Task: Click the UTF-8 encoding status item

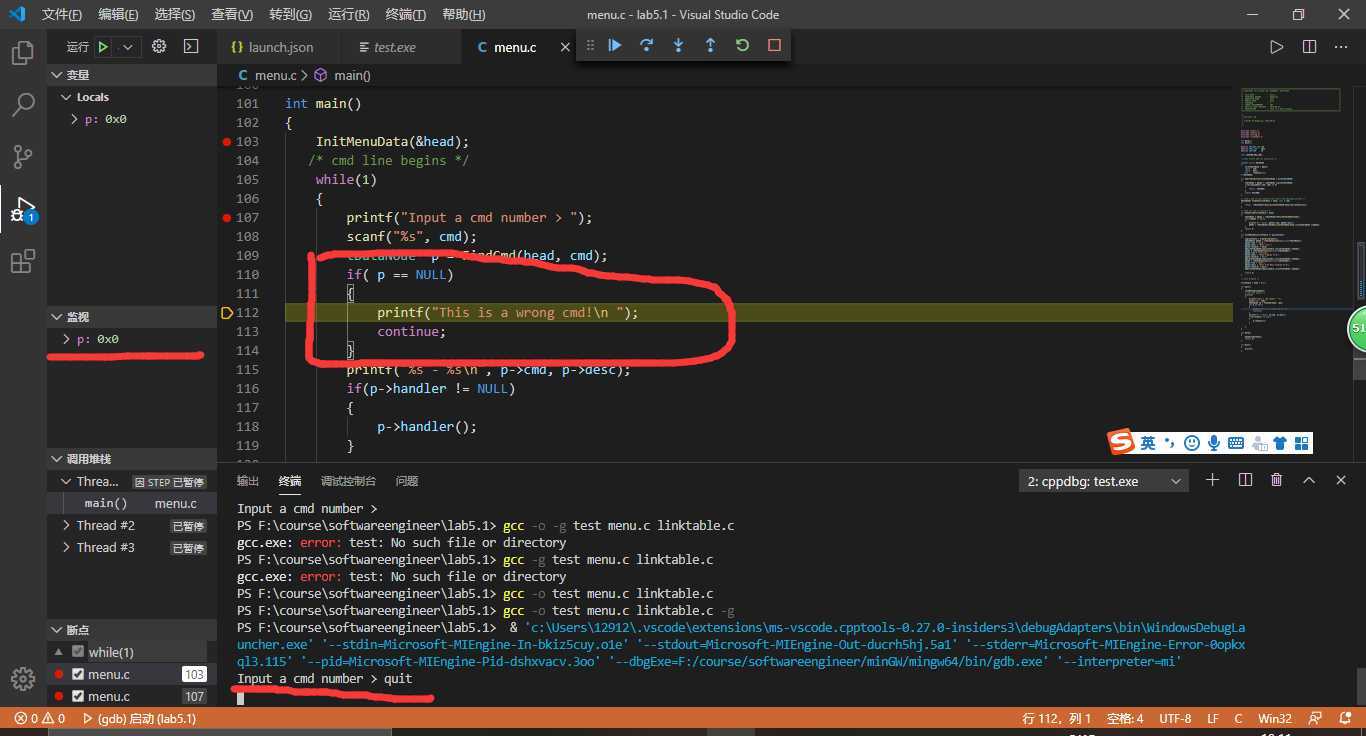Action: coord(1175,718)
